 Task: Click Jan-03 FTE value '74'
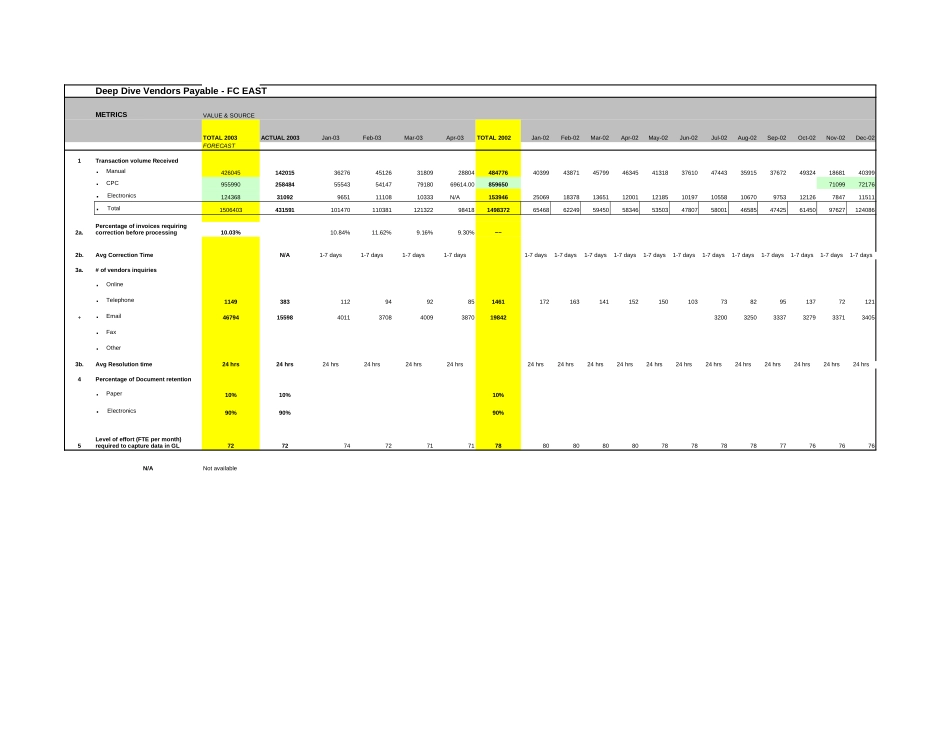(x=347, y=446)
